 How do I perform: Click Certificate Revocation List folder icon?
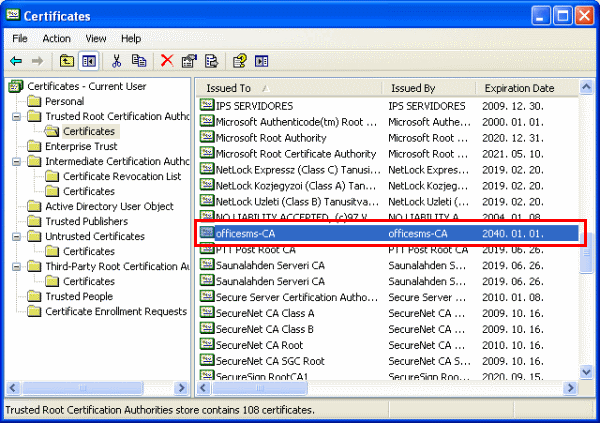52,176
